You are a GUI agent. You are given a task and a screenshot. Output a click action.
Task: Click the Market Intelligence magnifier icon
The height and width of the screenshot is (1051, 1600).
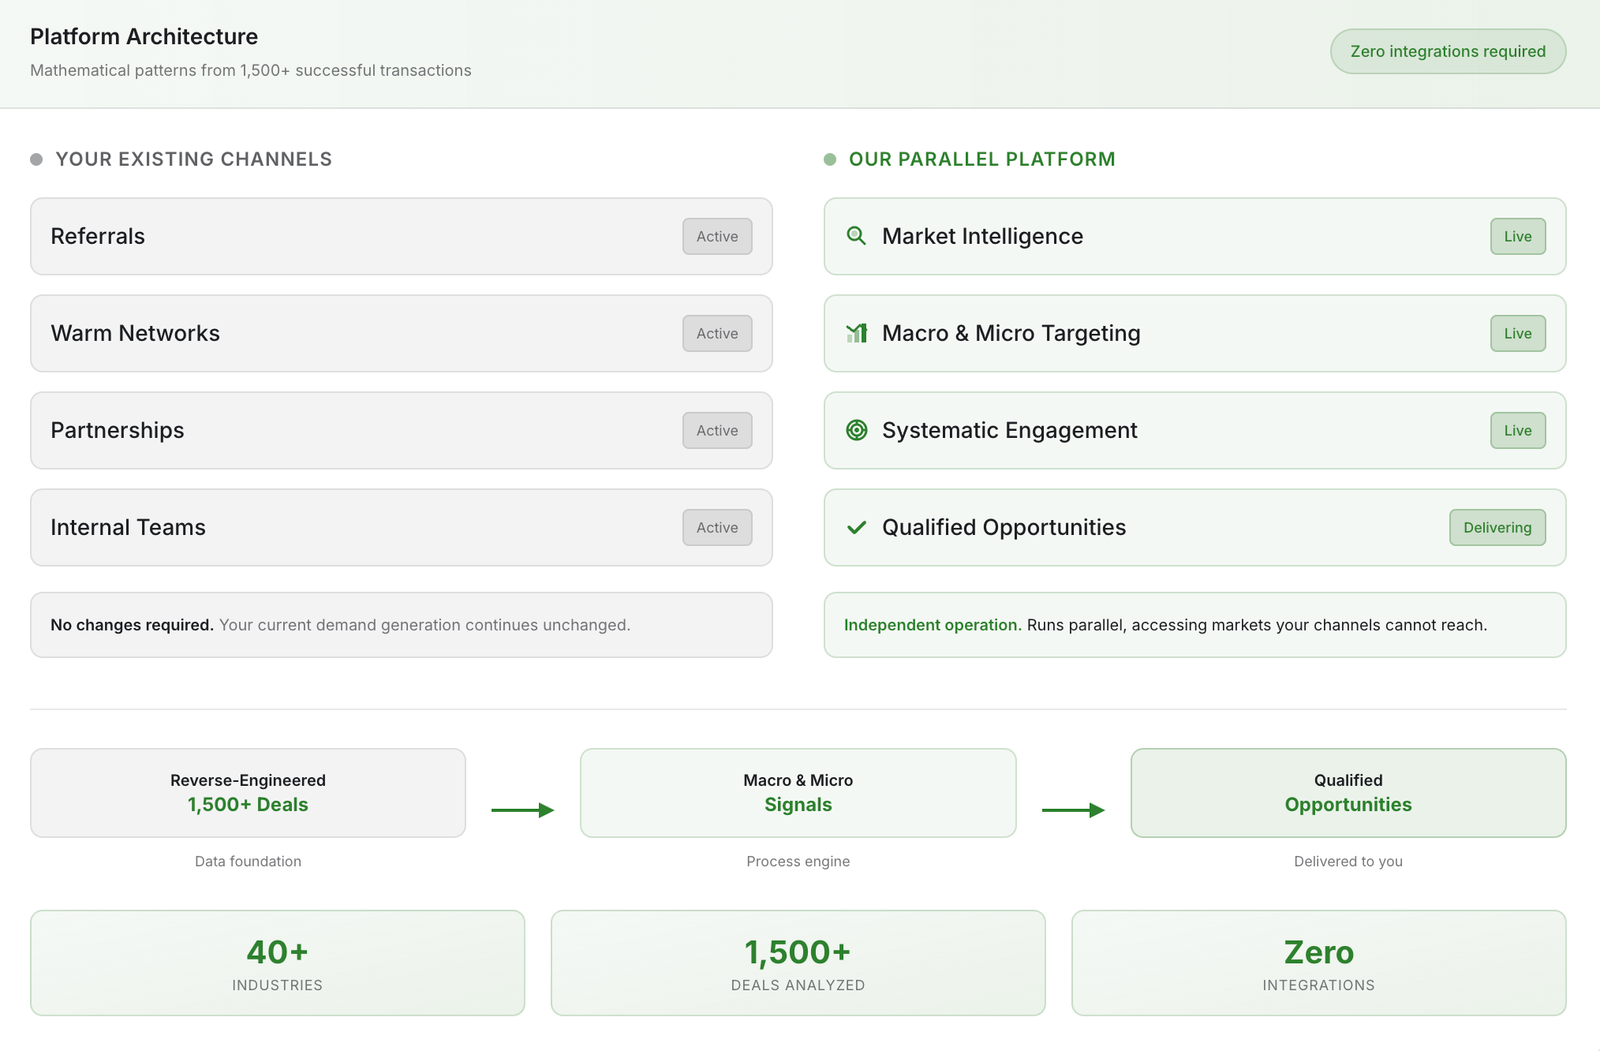856,236
